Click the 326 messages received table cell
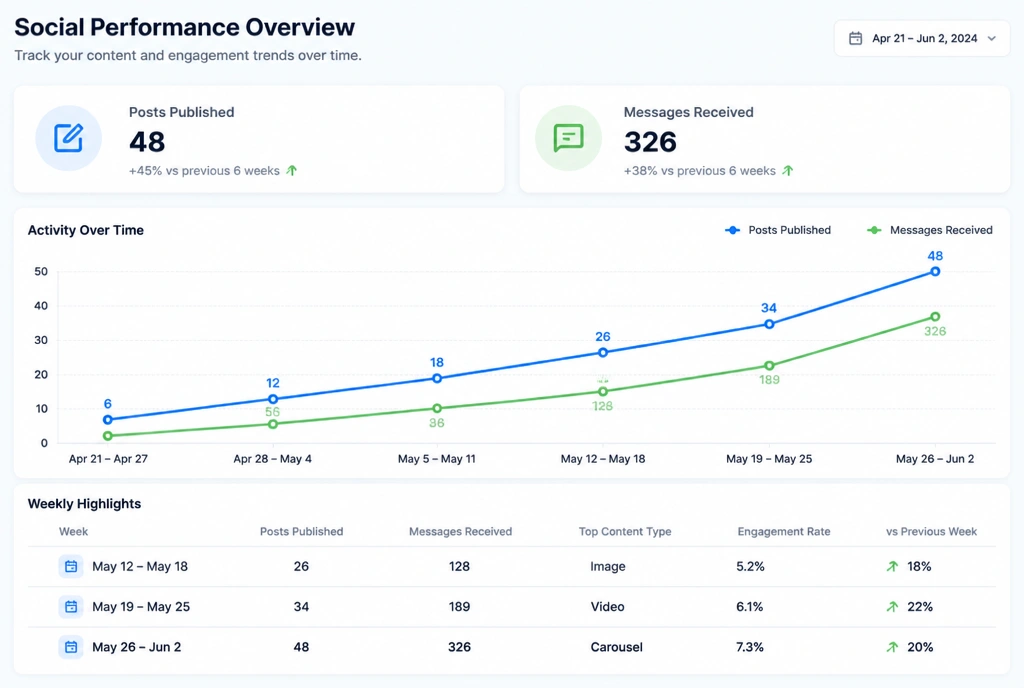This screenshot has height=688, width=1024. (x=459, y=647)
